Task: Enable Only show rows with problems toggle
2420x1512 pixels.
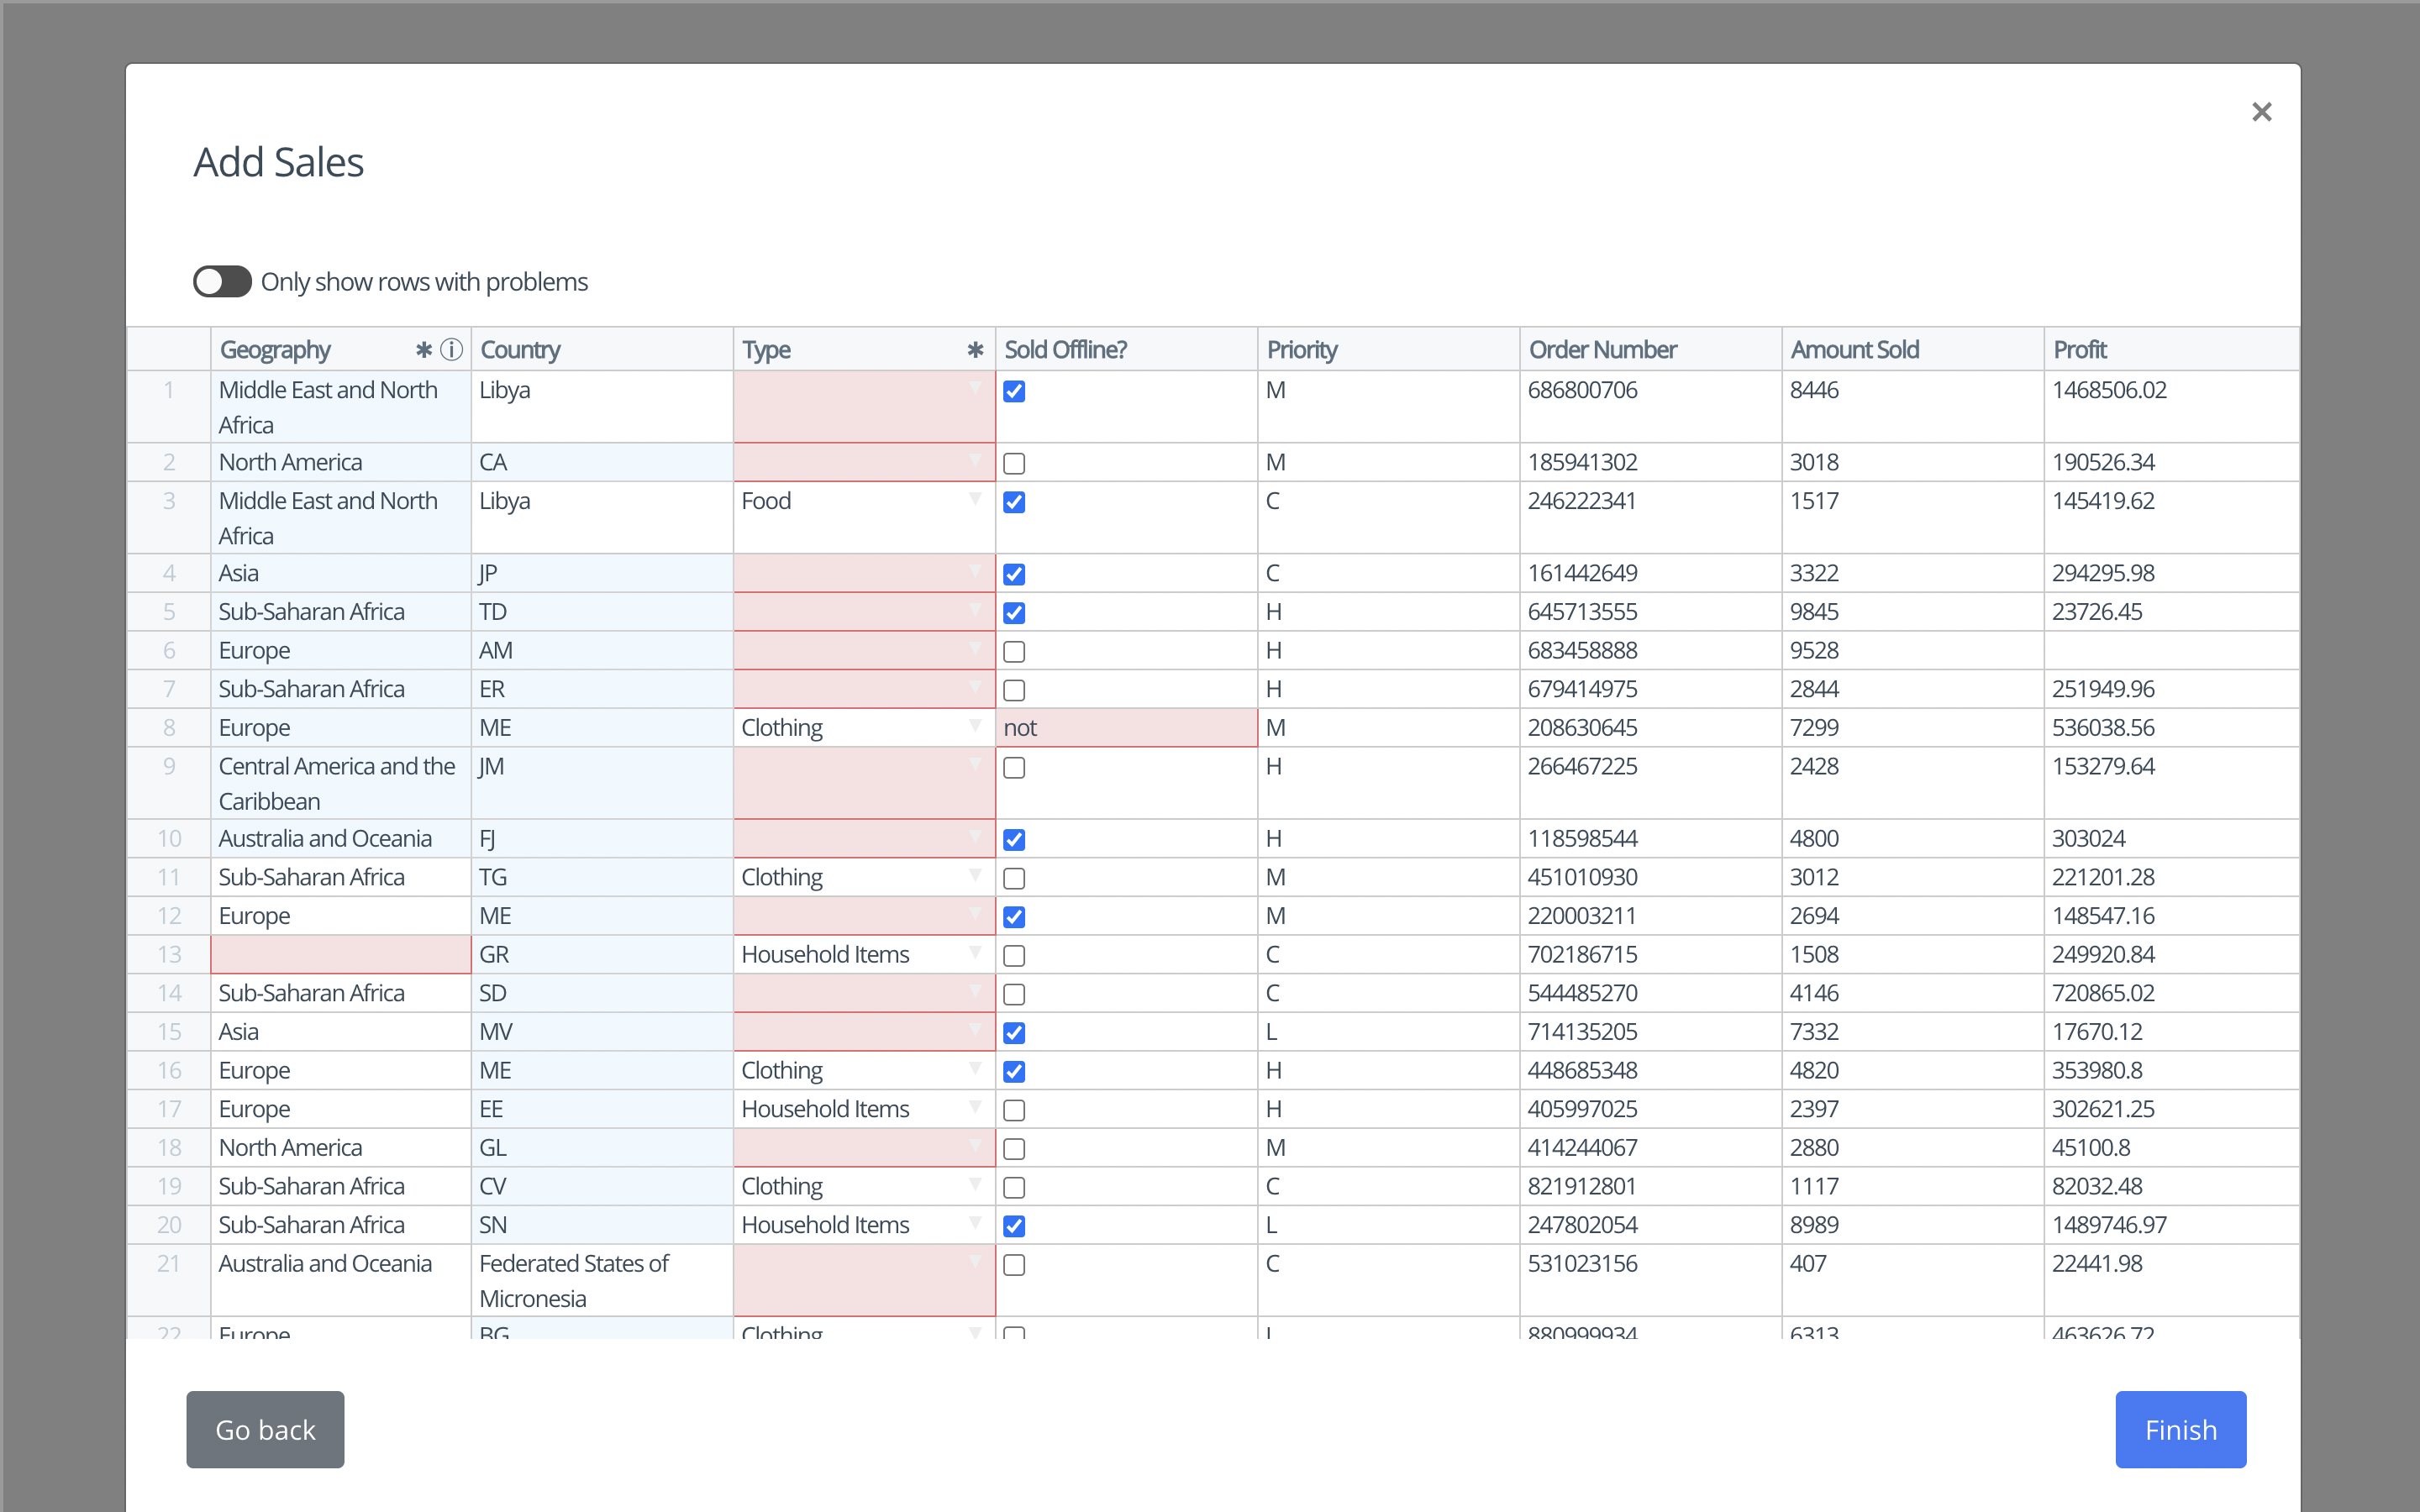Action: tap(222, 282)
